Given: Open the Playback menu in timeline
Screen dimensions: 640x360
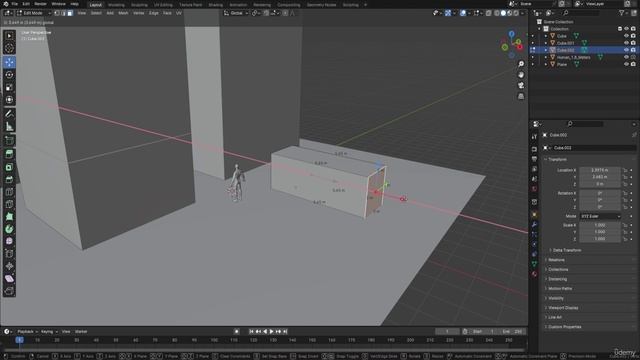Looking at the screenshot, I should (27, 331).
